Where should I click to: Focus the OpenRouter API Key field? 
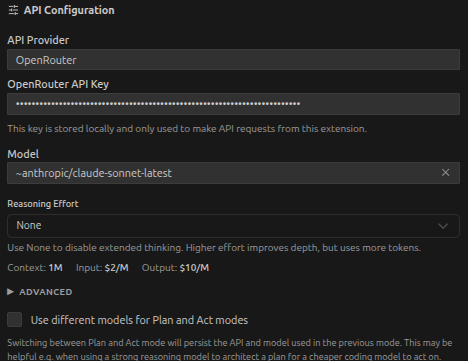(233, 104)
